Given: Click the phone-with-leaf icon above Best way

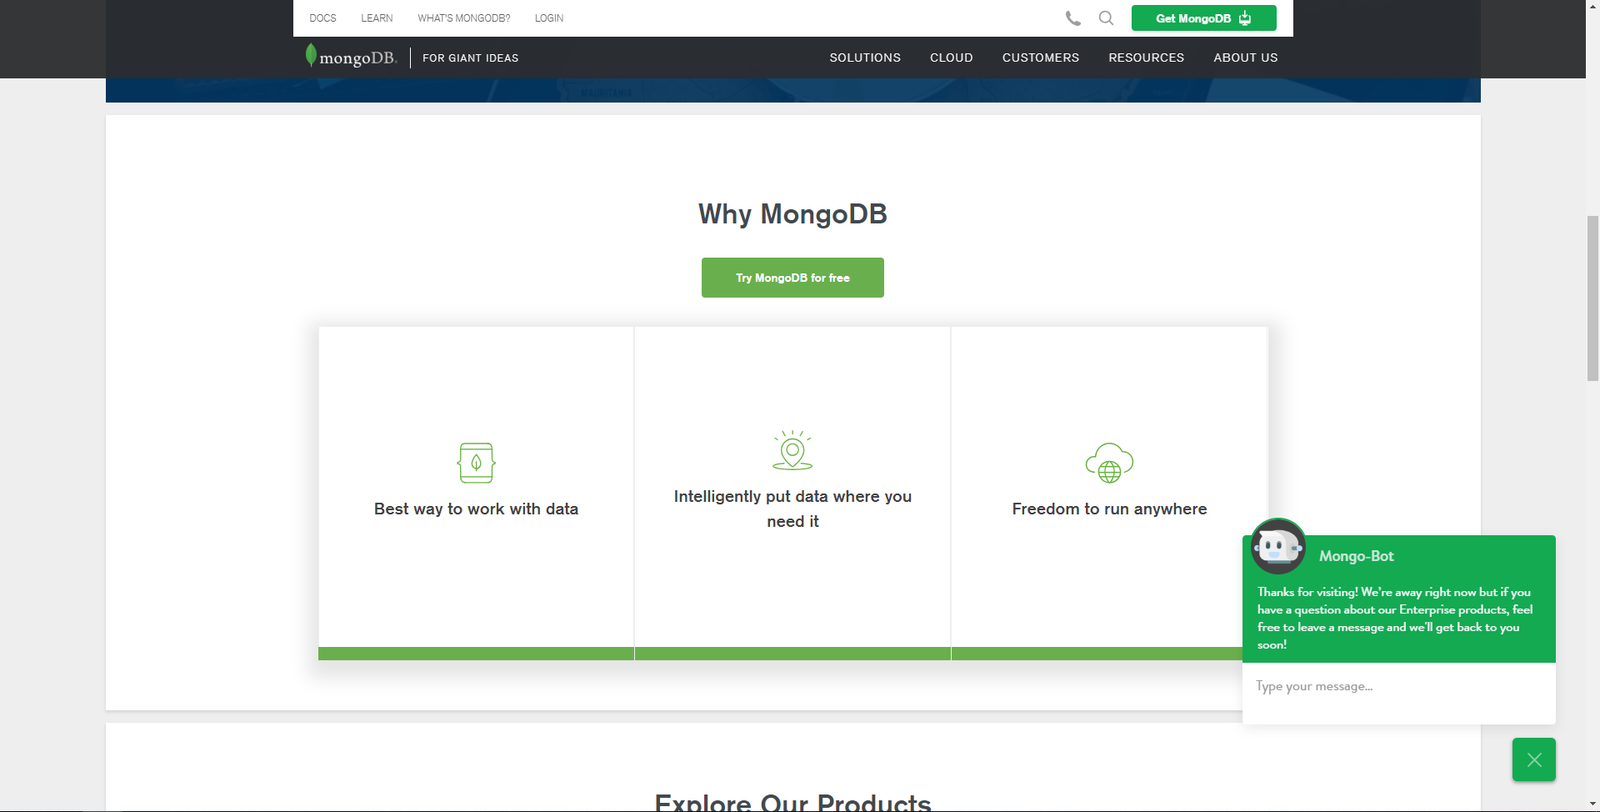Looking at the screenshot, I should pyautogui.click(x=476, y=463).
